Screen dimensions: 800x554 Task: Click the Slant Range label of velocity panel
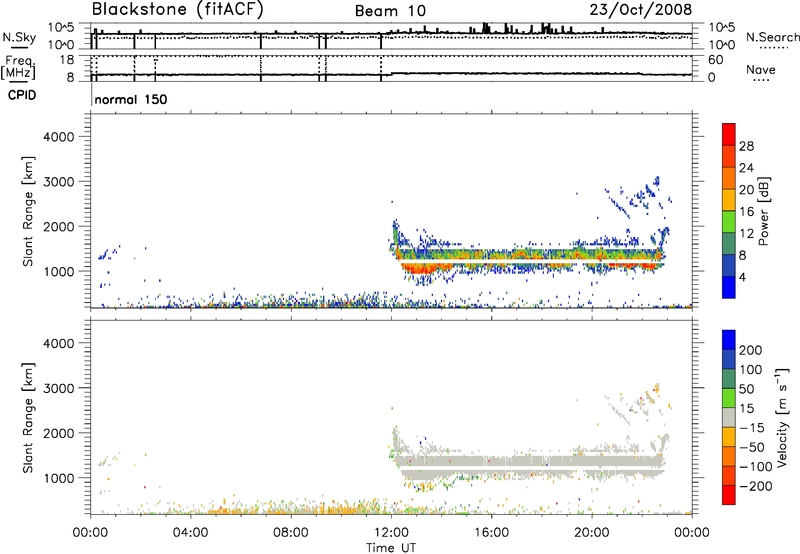[28, 418]
